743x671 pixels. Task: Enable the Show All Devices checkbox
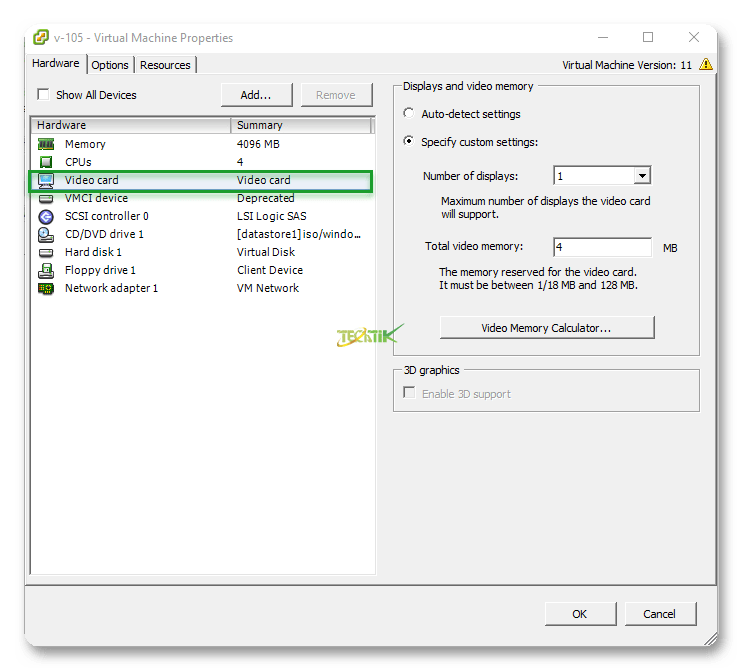pyautogui.click(x=43, y=95)
